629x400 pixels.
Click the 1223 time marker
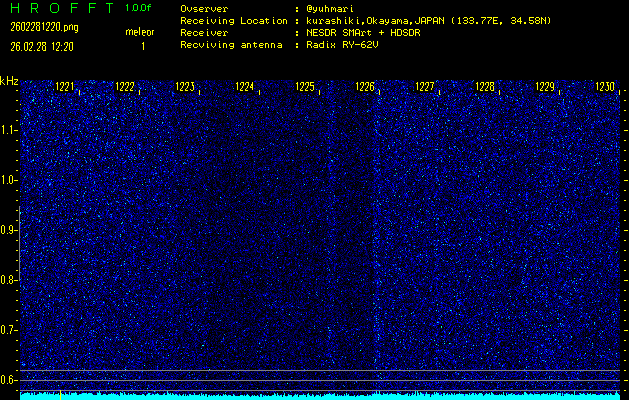click(x=185, y=87)
